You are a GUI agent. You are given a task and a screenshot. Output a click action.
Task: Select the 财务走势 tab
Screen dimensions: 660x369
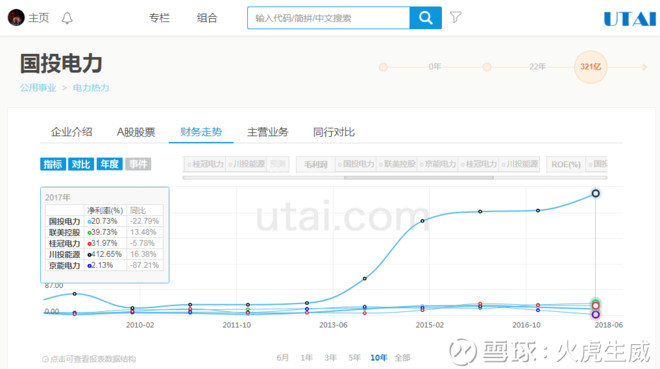tap(201, 132)
